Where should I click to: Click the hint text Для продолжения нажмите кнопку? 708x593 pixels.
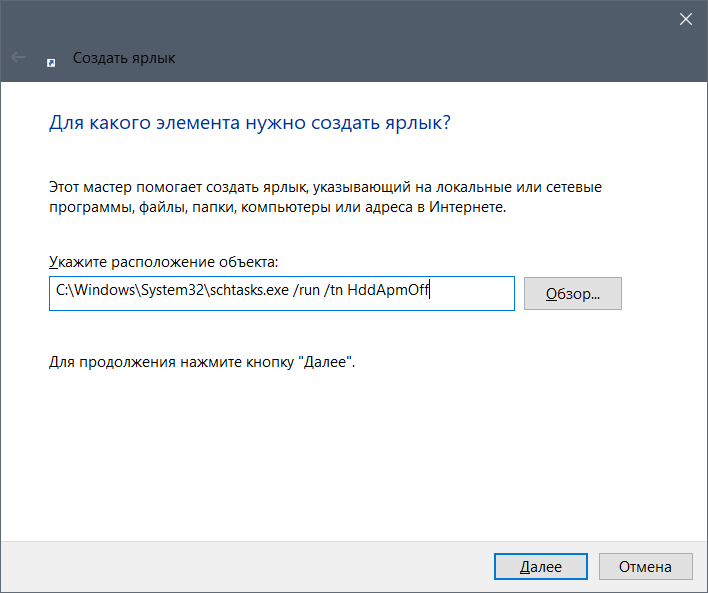coord(202,360)
